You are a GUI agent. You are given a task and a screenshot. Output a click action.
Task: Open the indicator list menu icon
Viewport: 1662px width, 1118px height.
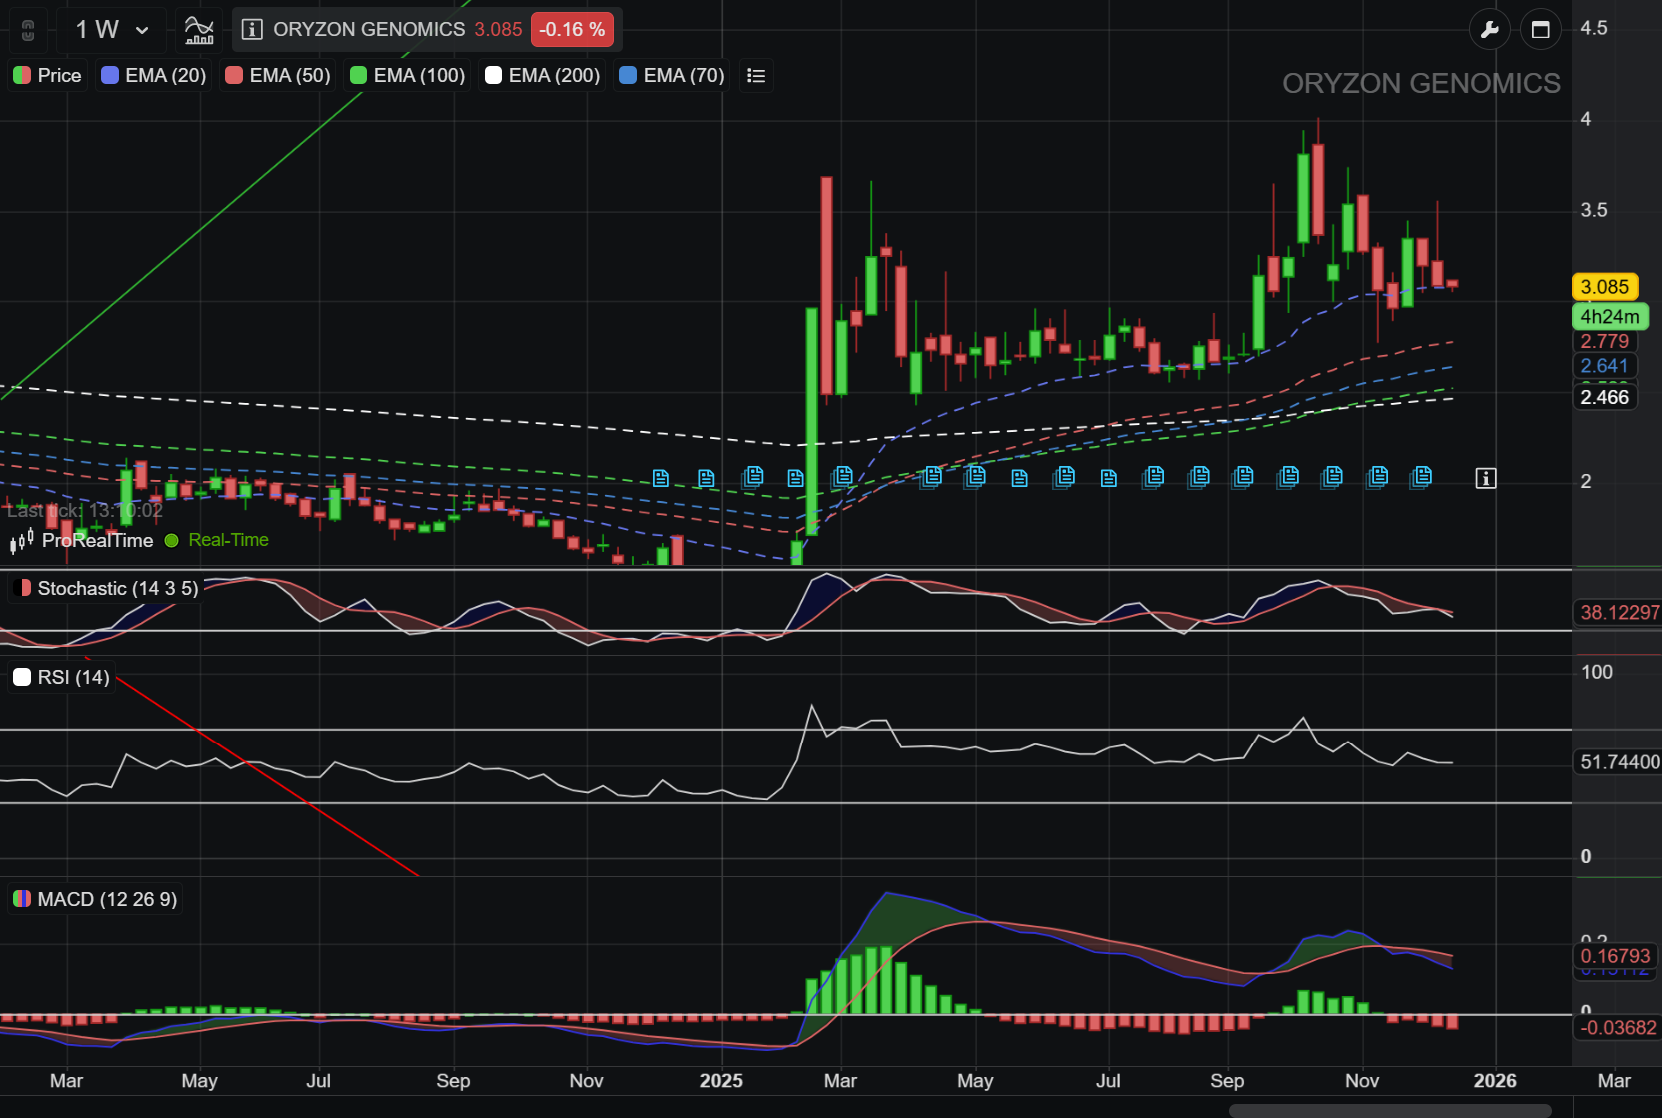tap(756, 76)
